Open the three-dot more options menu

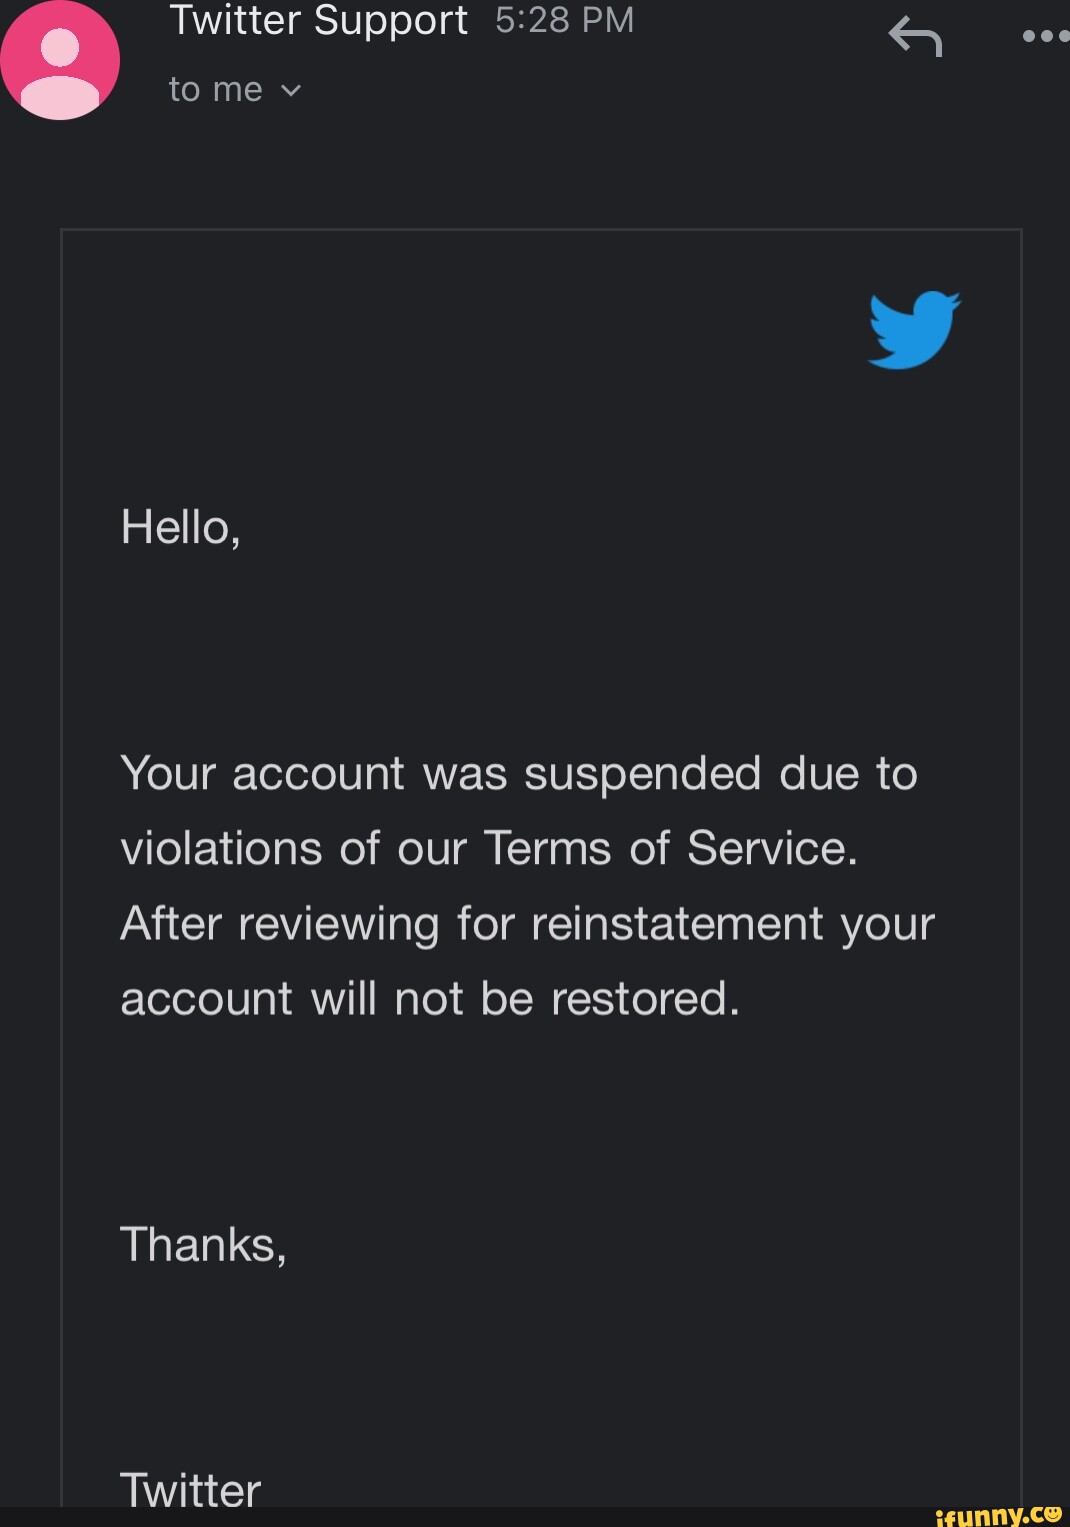pos(1045,36)
